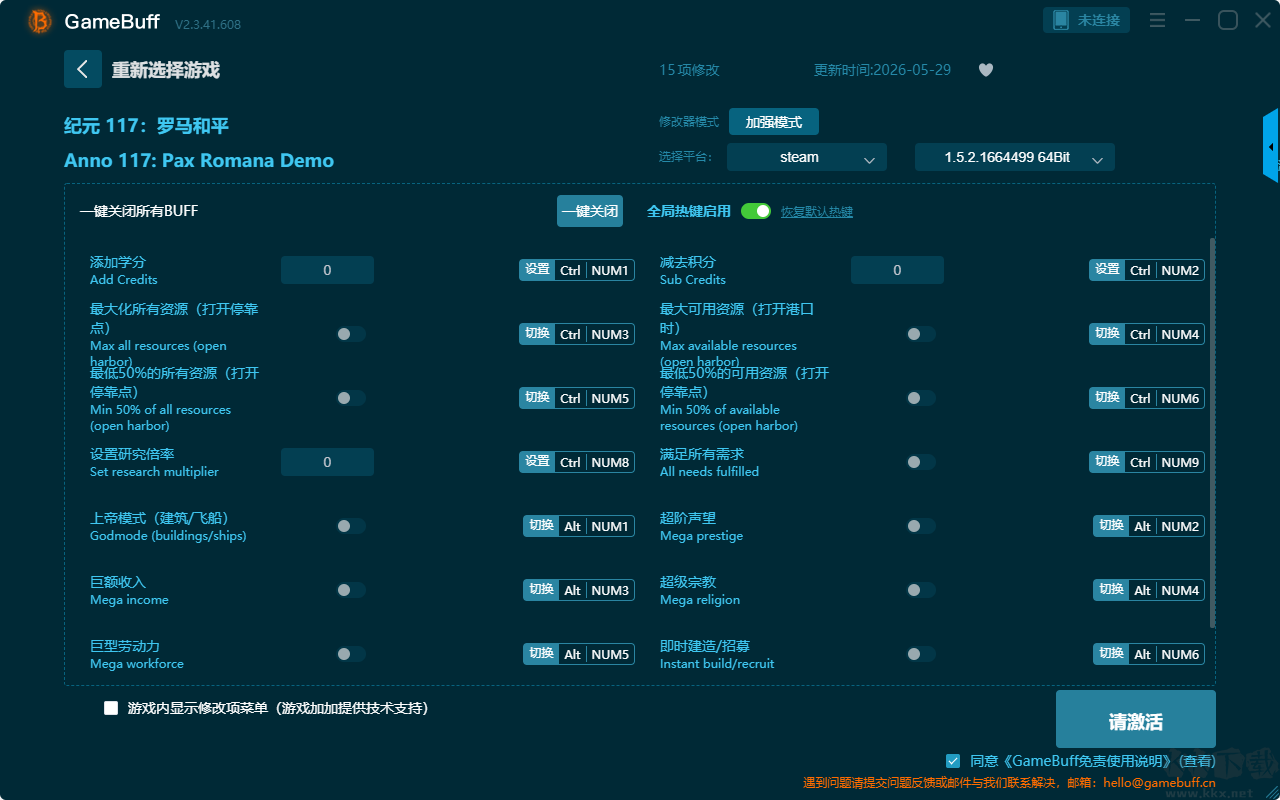The width and height of the screenshot is (1280, 800).
Task: Click 切换 for Instant build/recruit
Action: (1111, 654)
